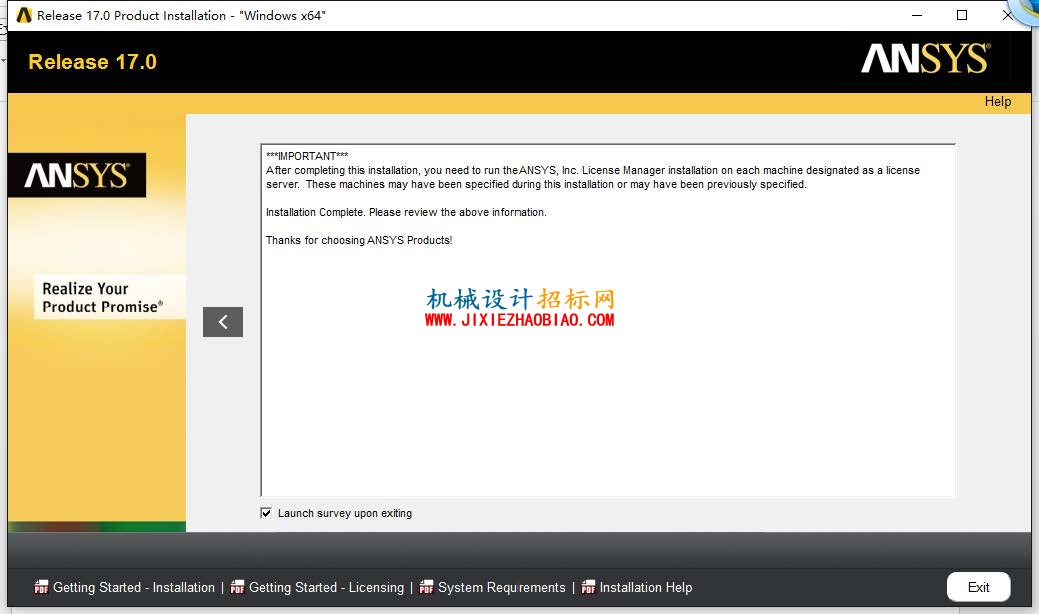The image size is (1039, 614).
Task: Click the 'Launch survey upon exiting' label
Action: [x=345, y=513]
